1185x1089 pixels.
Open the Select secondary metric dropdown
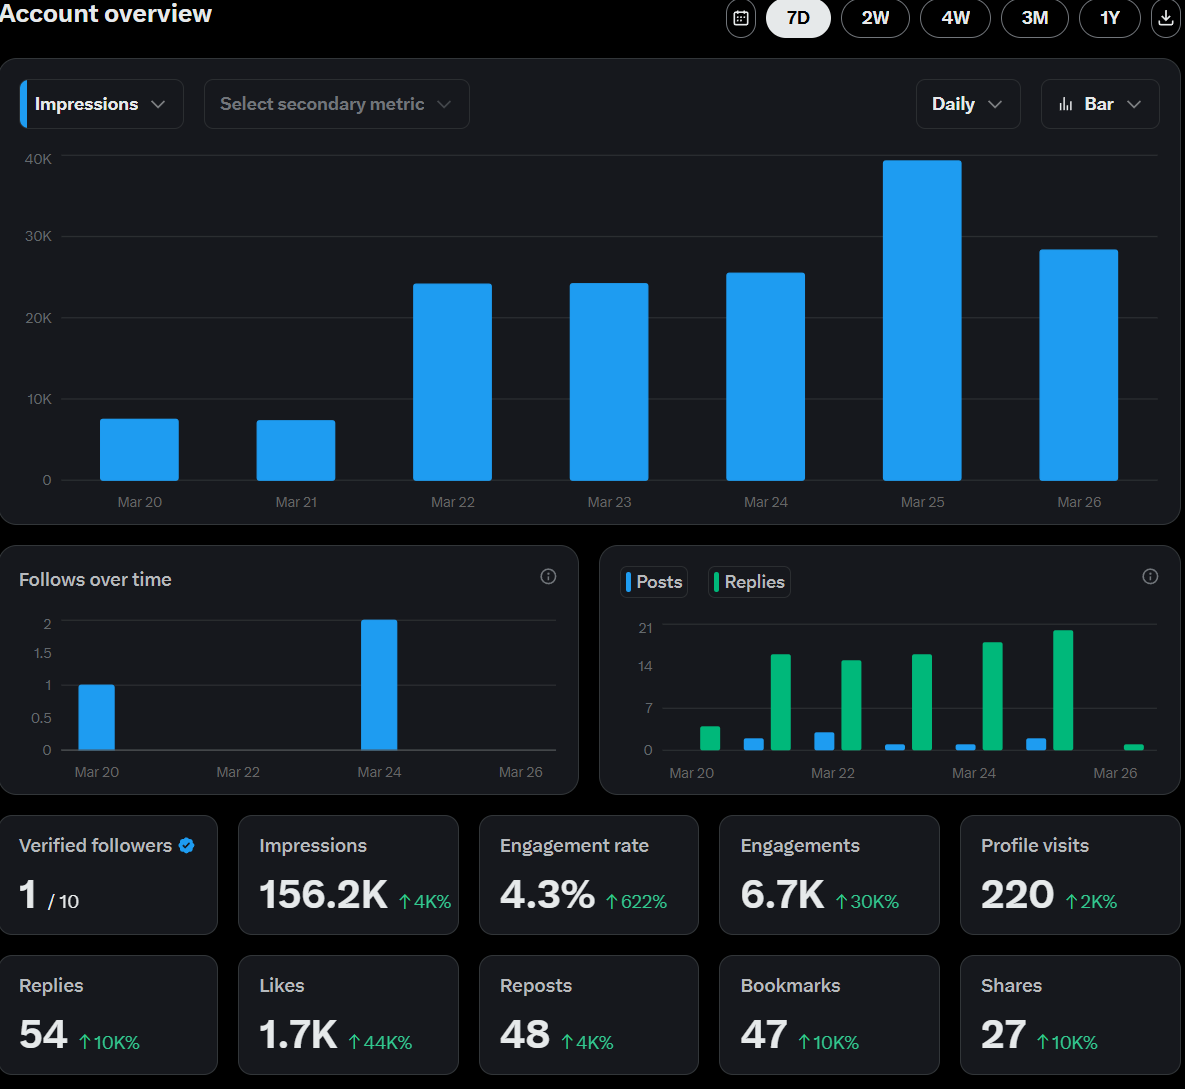[x=336, y=104]
